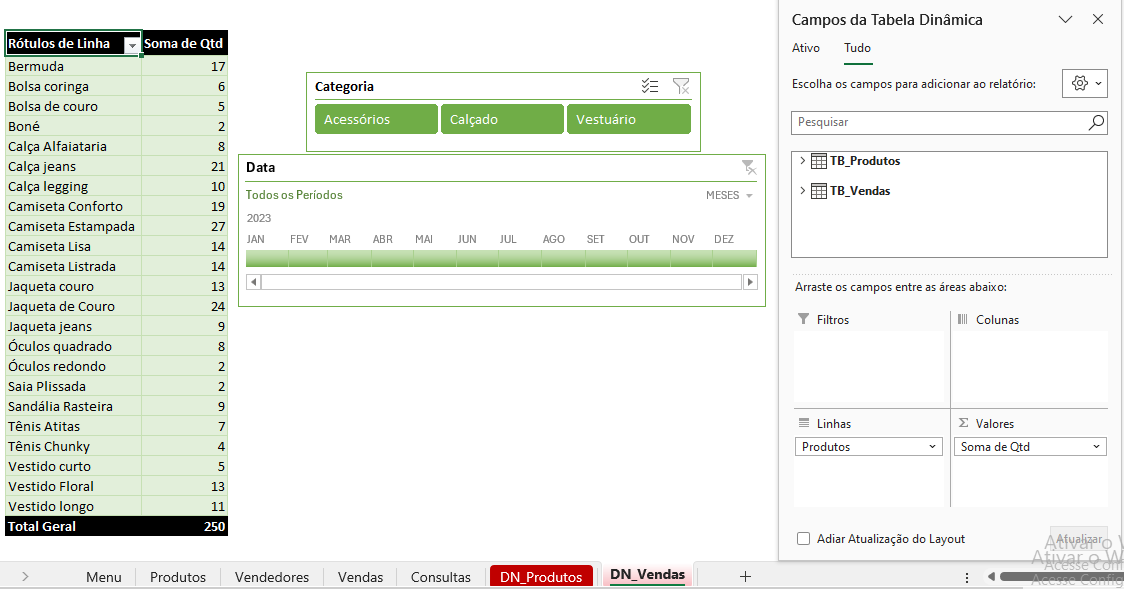Open the sheet tab bar options dots
This screenshot has width=1124, height=589.
(967, 578)
